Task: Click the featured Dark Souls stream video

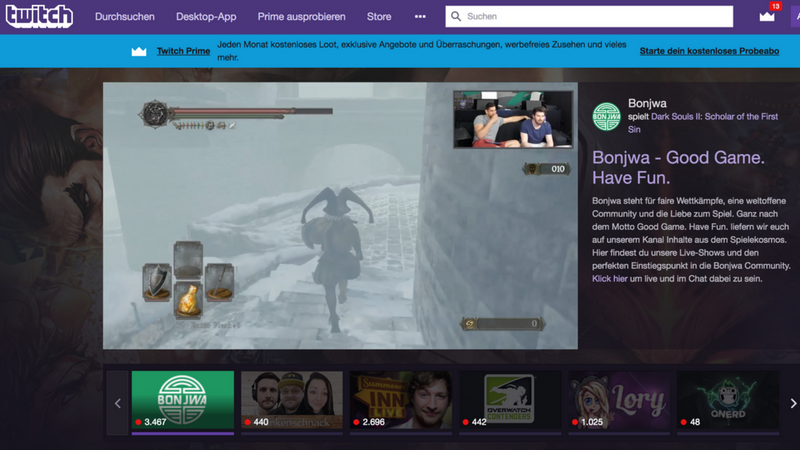Action: coord(340,216)
